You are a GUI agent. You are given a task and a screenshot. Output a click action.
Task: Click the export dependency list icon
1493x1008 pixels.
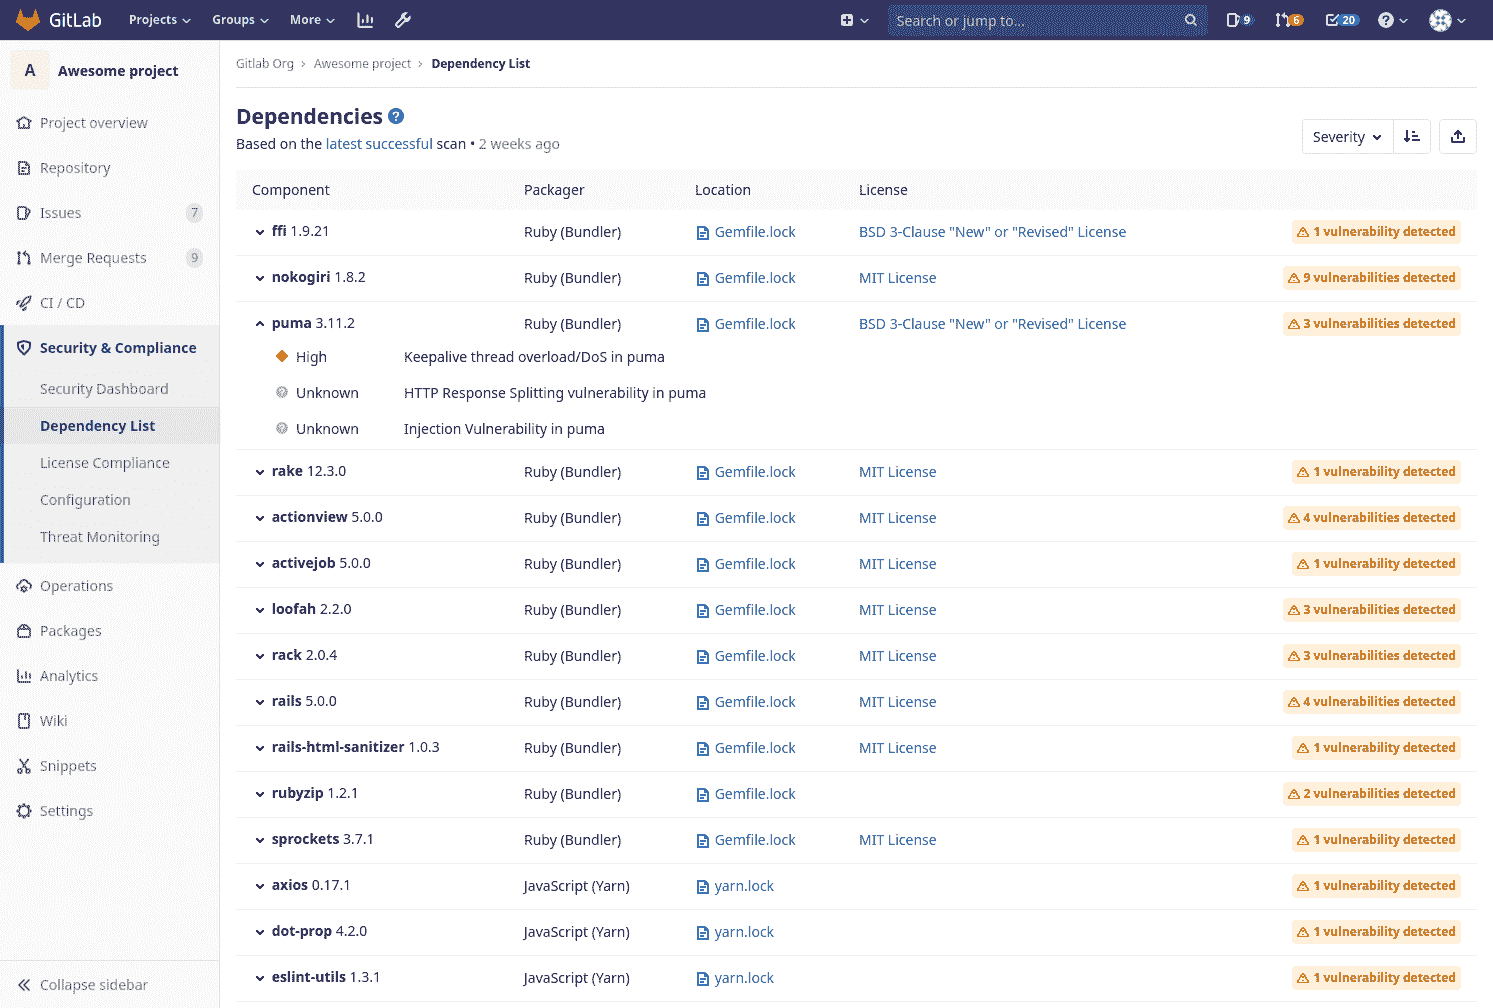coord(1457,136)
